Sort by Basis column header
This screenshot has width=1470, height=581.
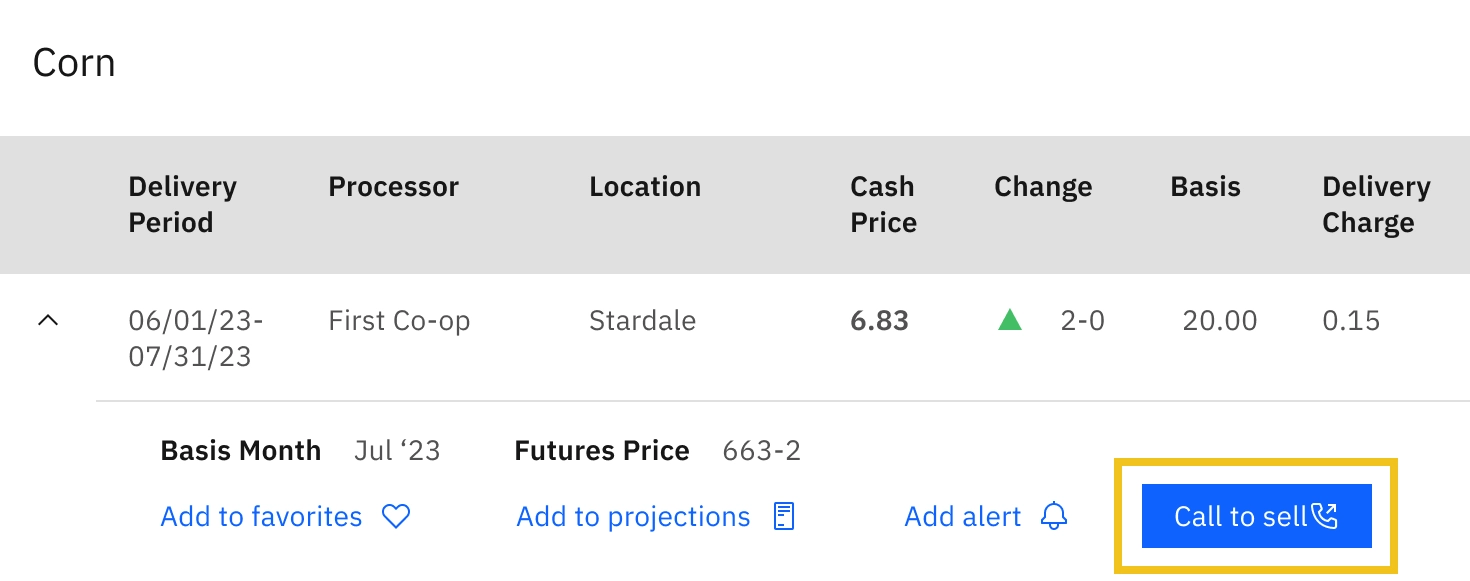coord(1206,187)
